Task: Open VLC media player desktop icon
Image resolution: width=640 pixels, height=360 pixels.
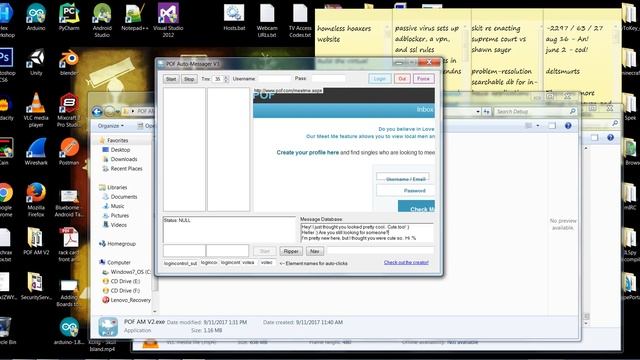Action: (x=36, y=110)
